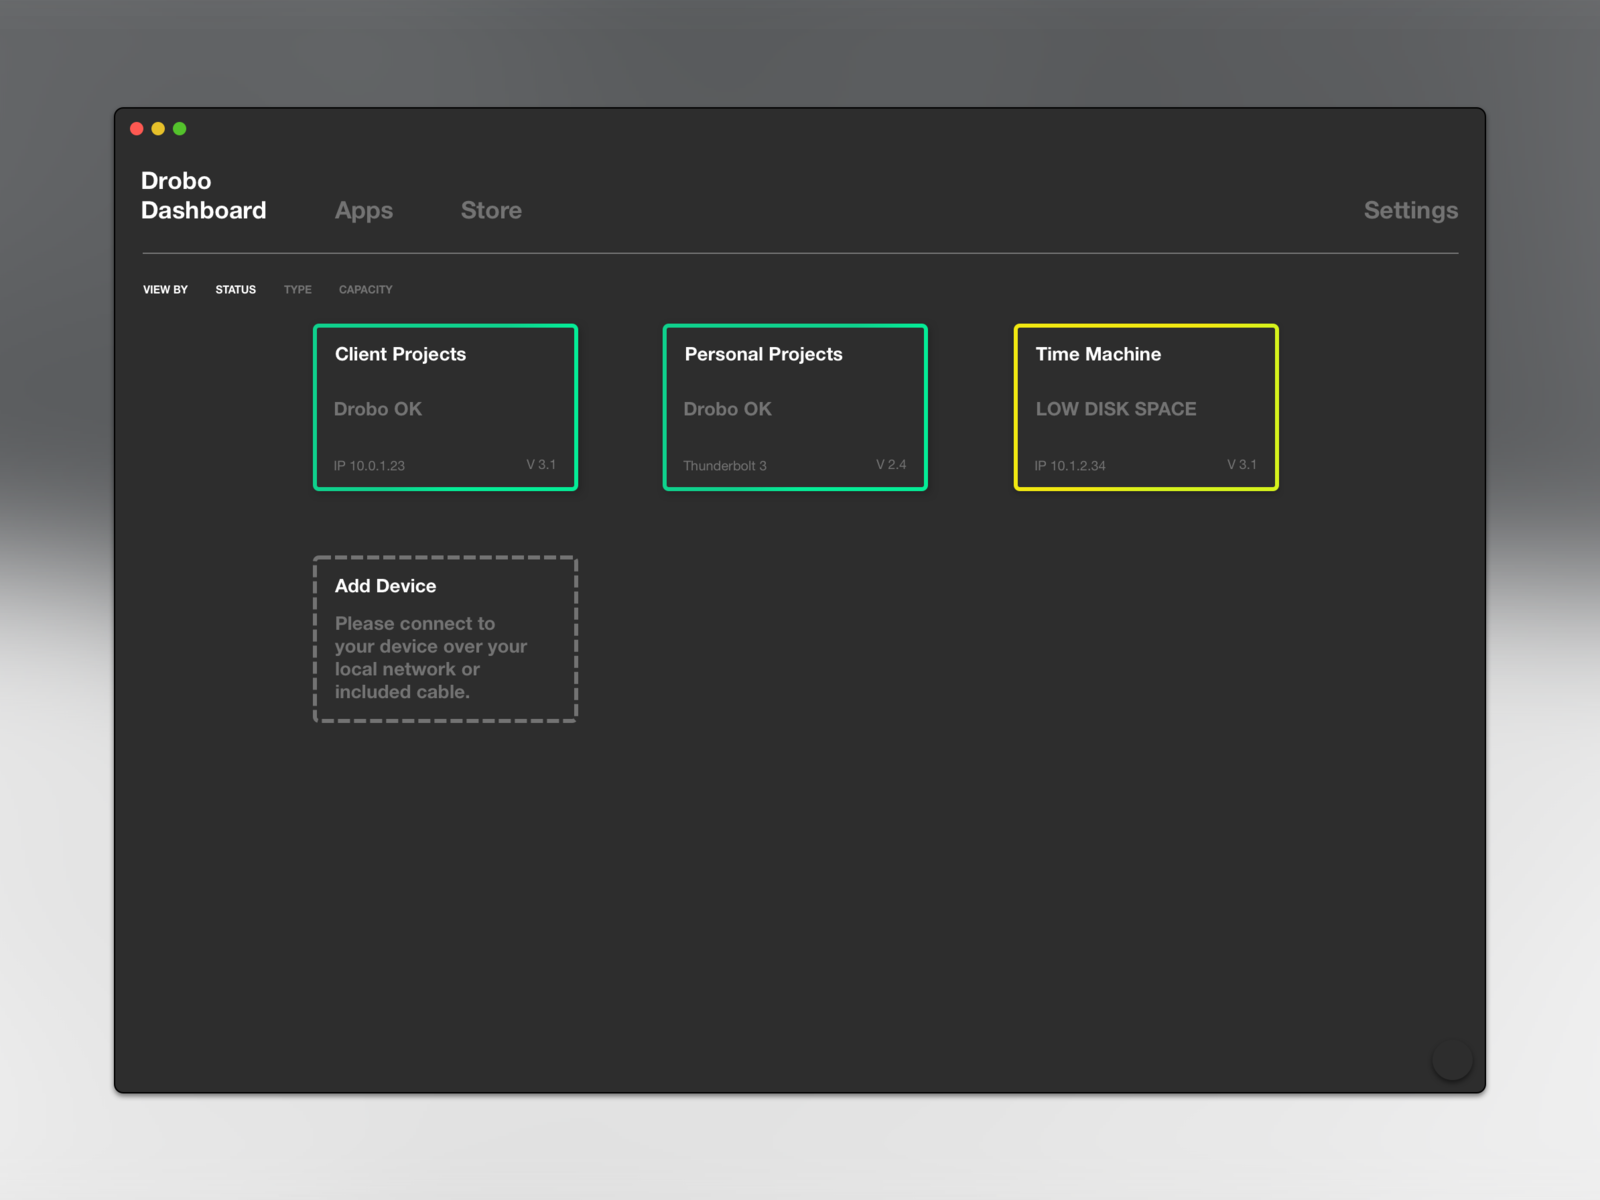Close the window with the red button
Image resolution: width=1600 pixels, height=1200 pixels.
click(x=137, y=129)
